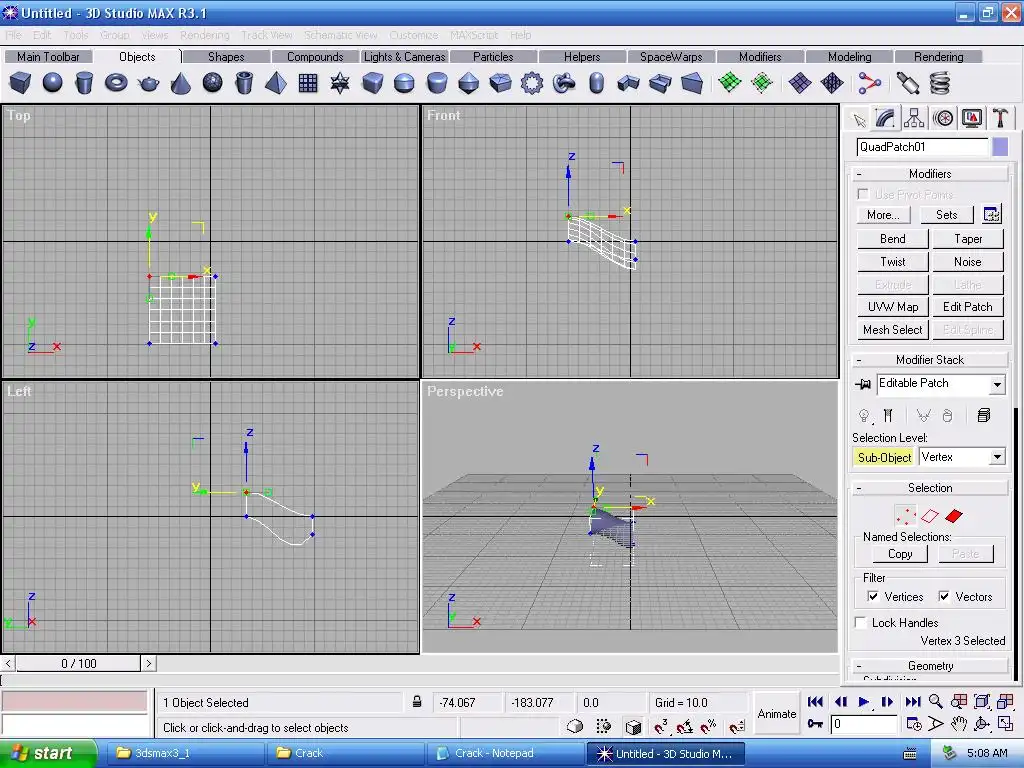This screenshot has width=1024, height=768.
Task: Select the Vertex selection level icon
Action: point(906,516)
